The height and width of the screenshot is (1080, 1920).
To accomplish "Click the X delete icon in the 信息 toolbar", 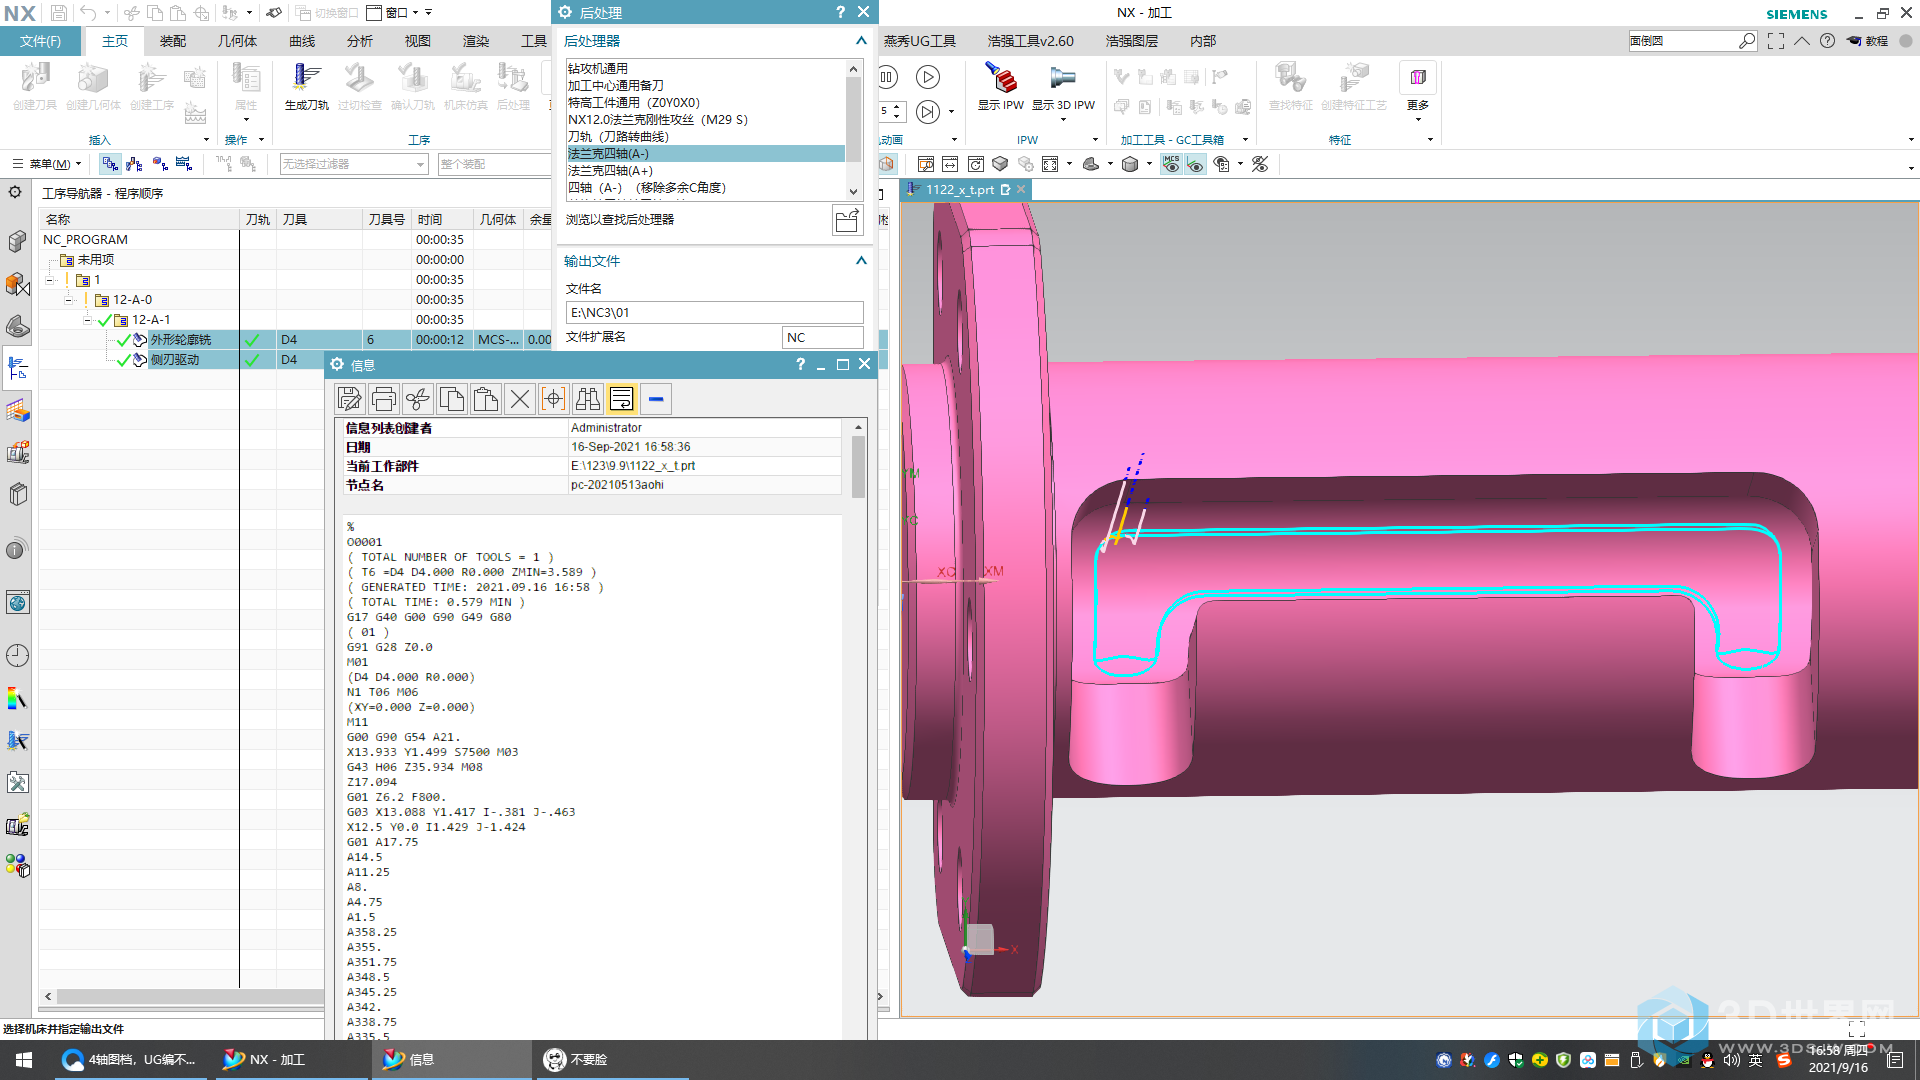I will [x=520, y=399].
